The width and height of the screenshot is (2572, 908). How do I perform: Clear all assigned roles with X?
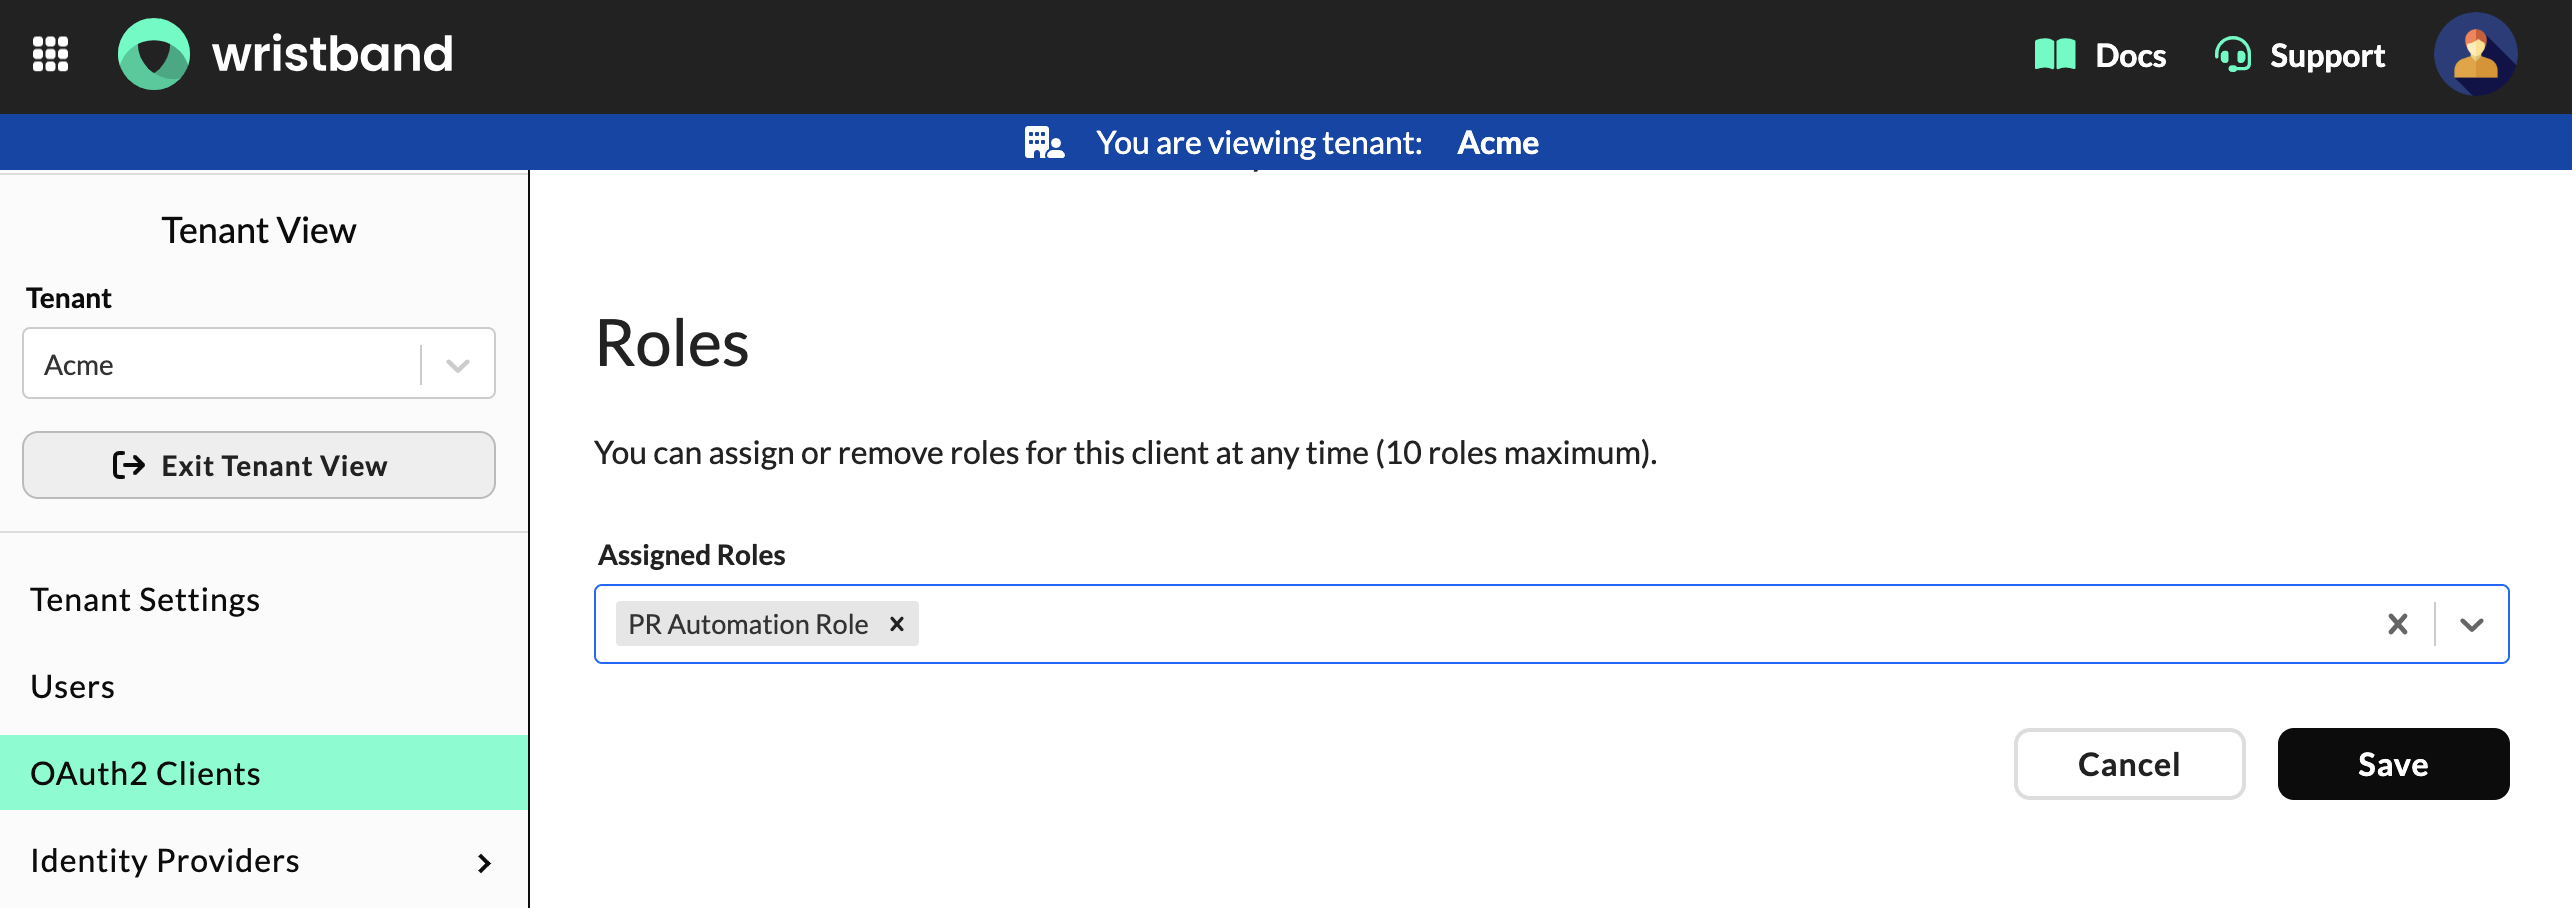[x=2398, y=624]
